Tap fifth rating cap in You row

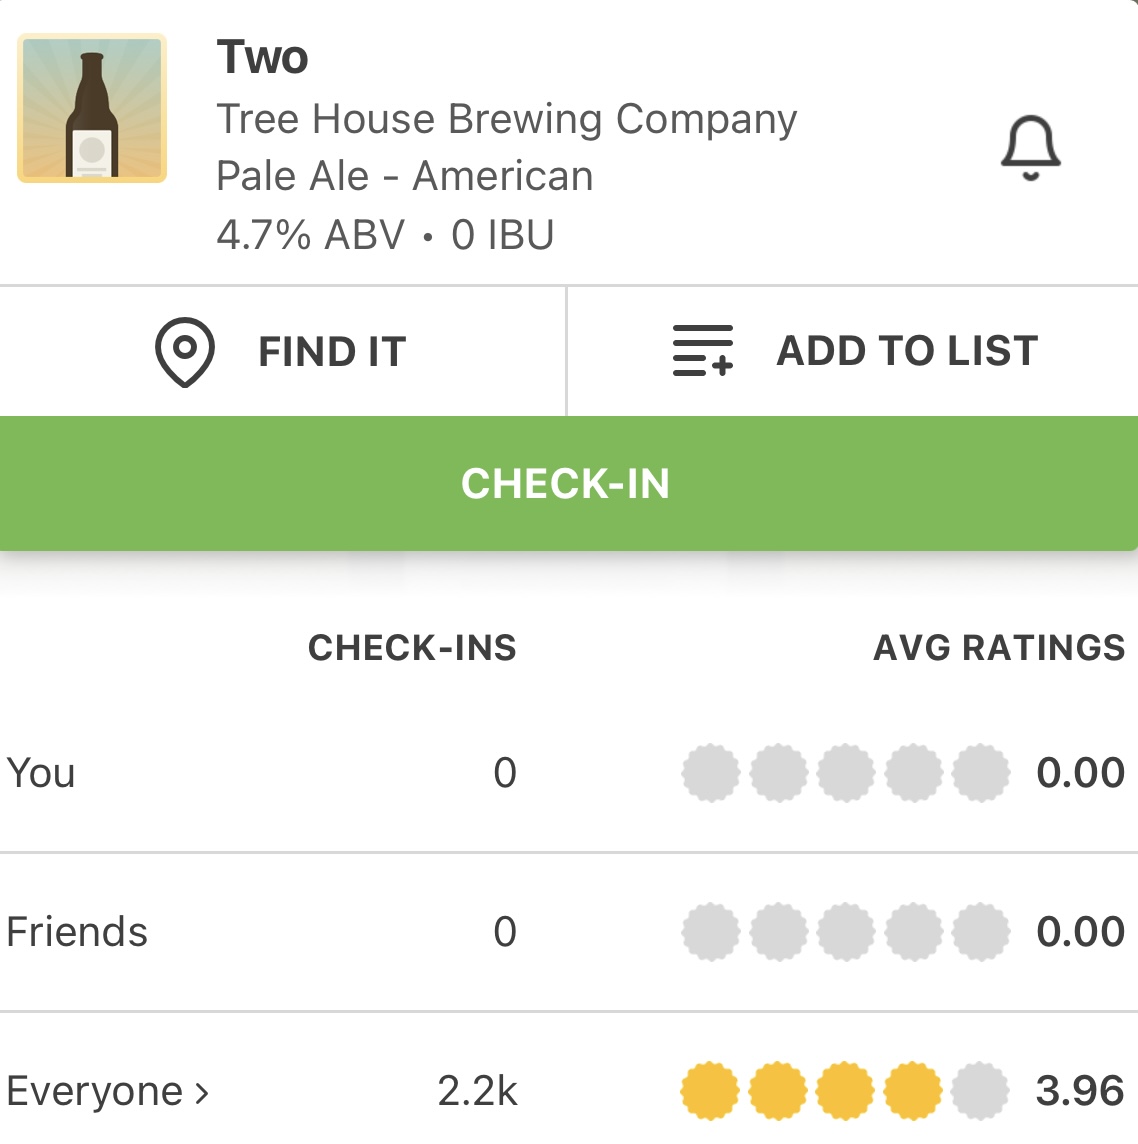tap(981, 773)
